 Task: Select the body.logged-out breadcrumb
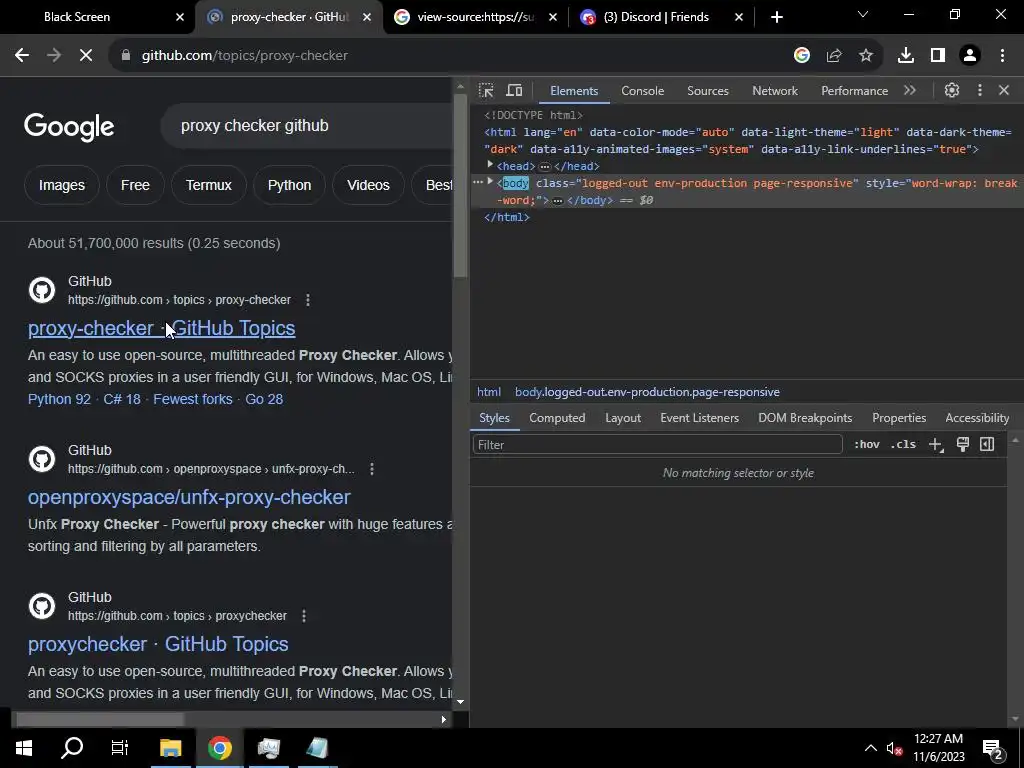[x=647, y=392]
